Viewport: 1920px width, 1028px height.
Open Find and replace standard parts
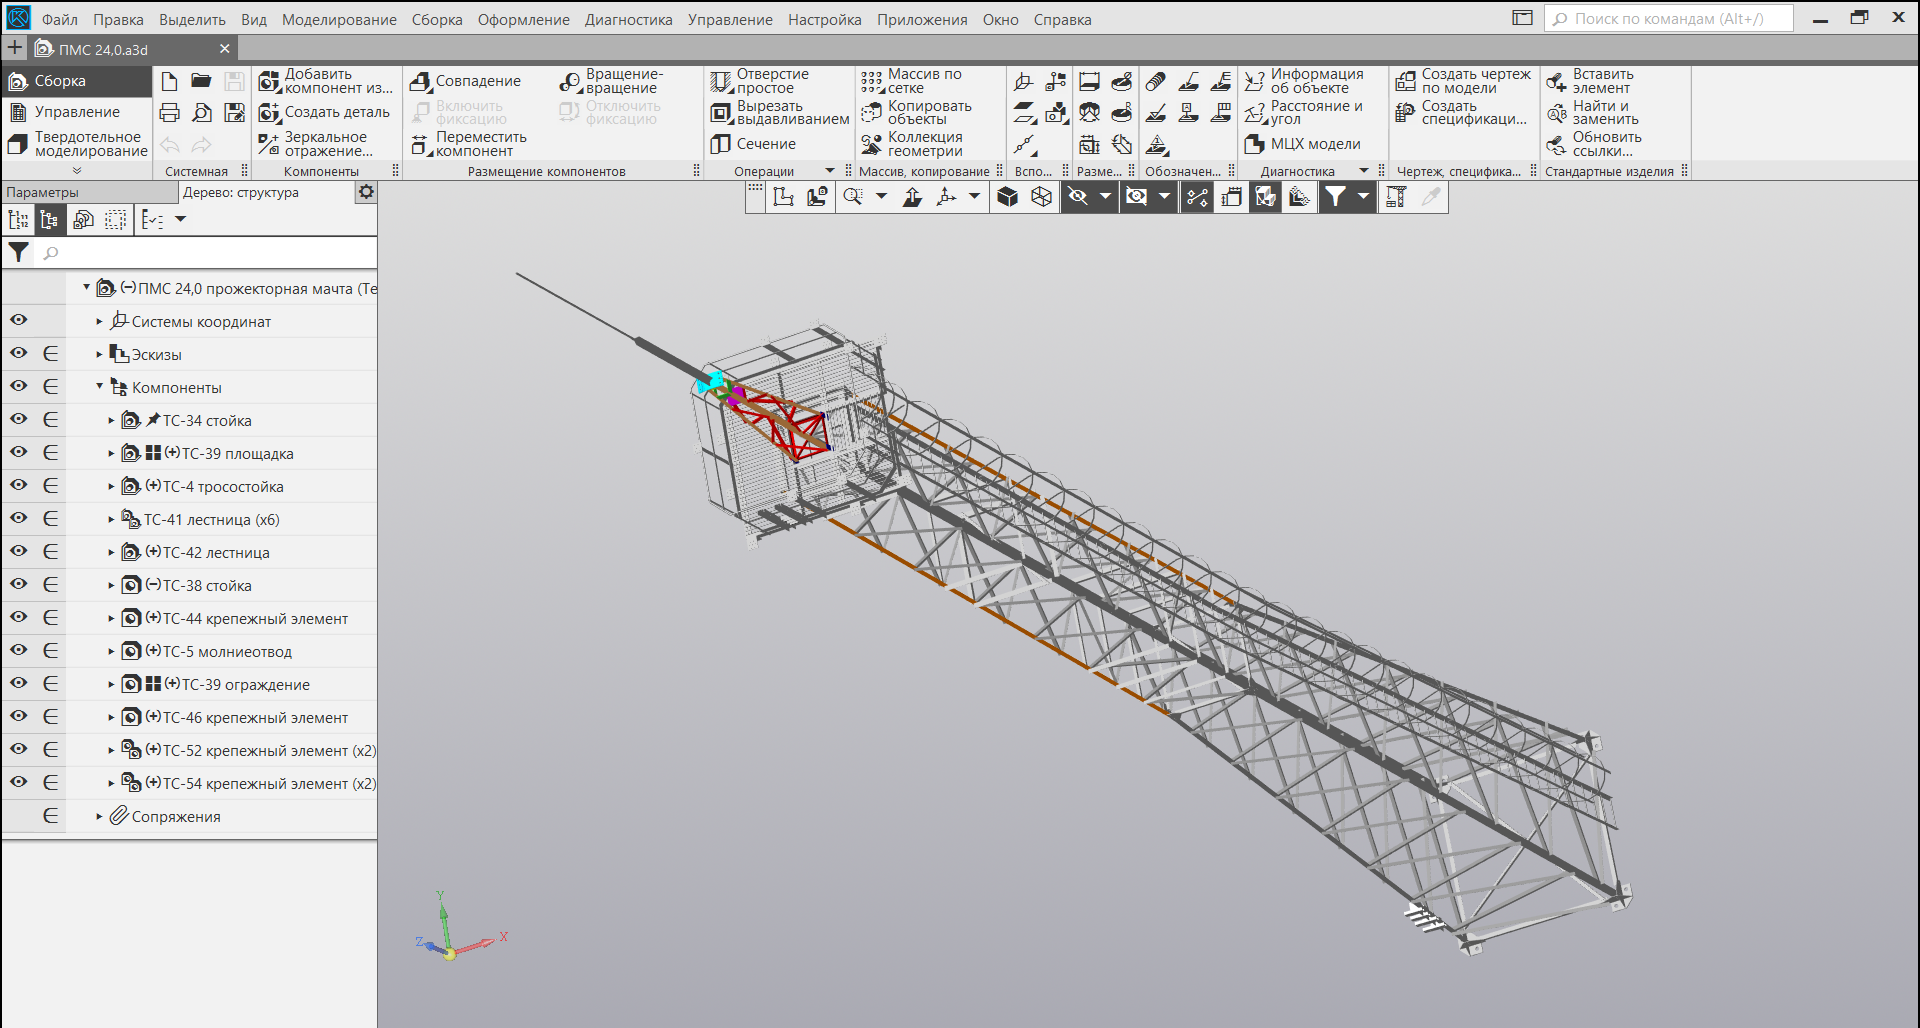click(x=1592, y=112)
